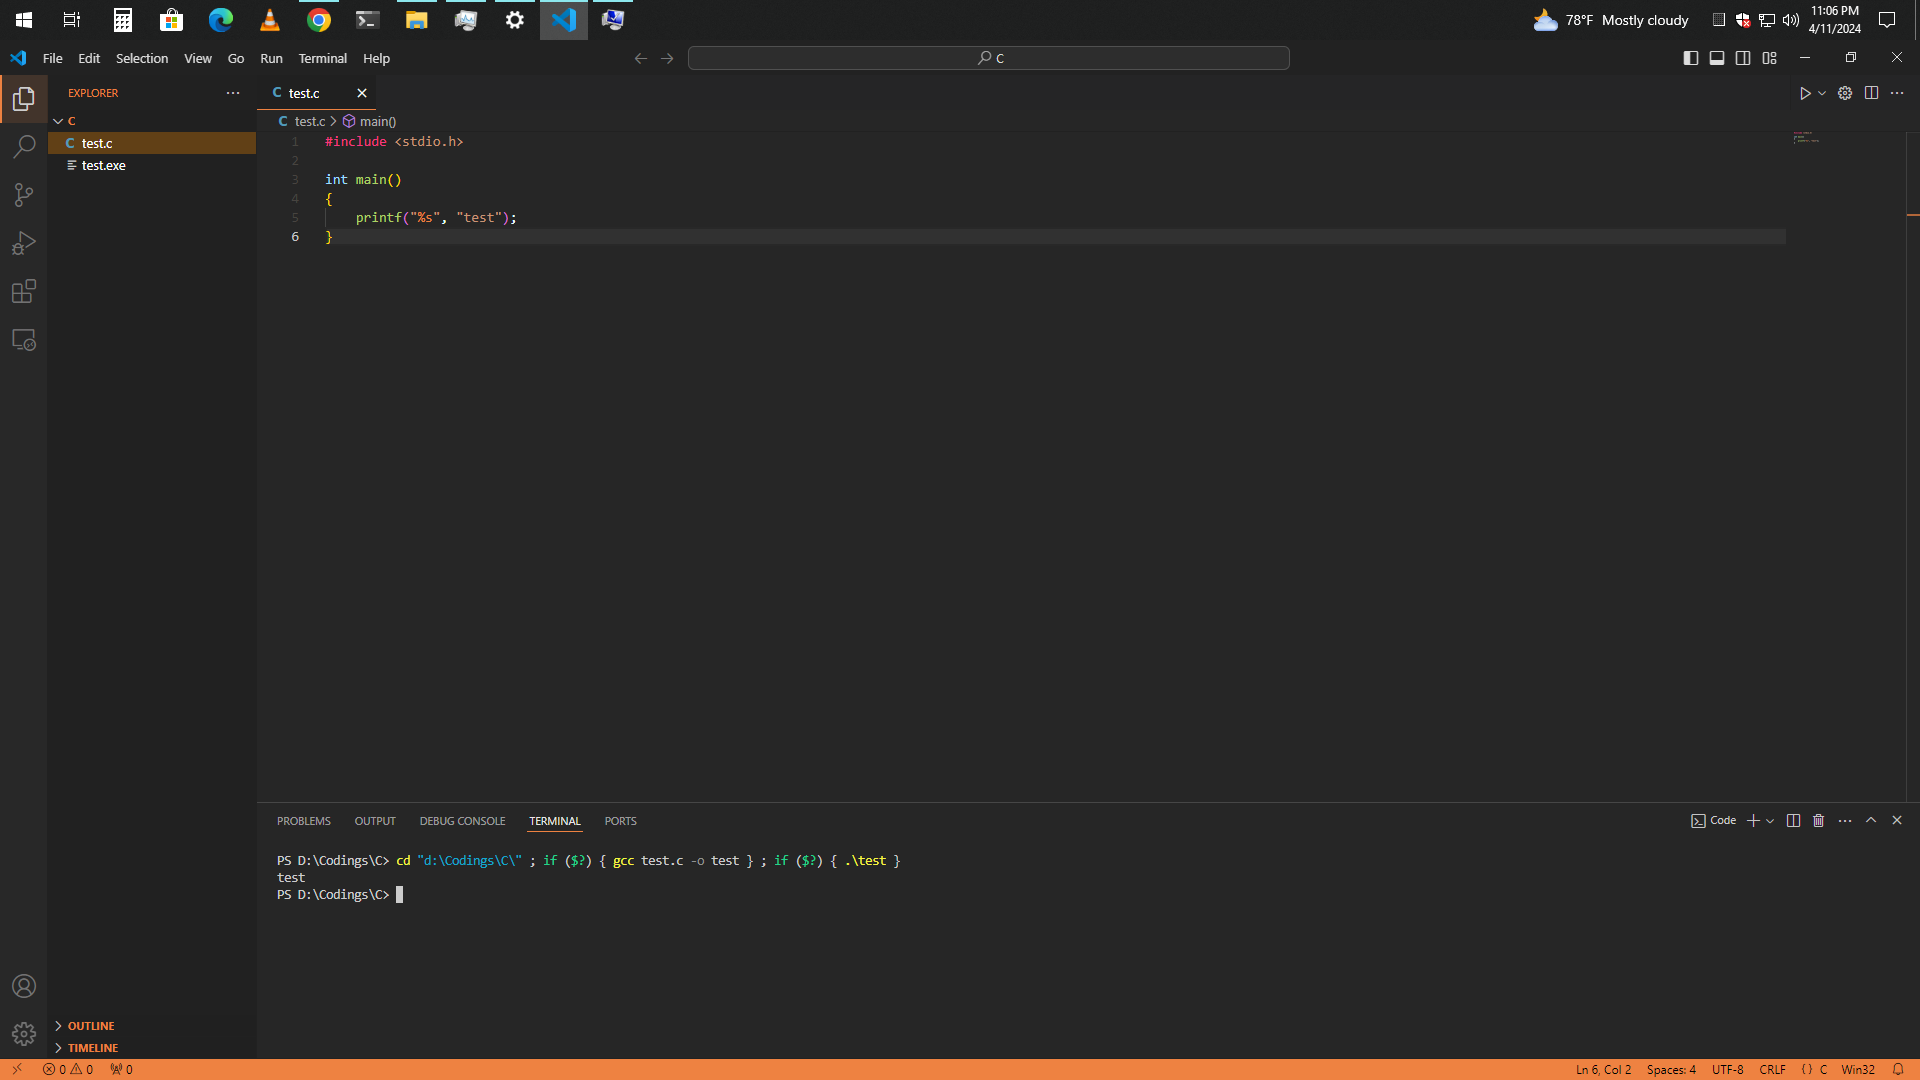Change file encoding UTF-8
The image size is (1920, 1080).
(x=1727, y=1069)
